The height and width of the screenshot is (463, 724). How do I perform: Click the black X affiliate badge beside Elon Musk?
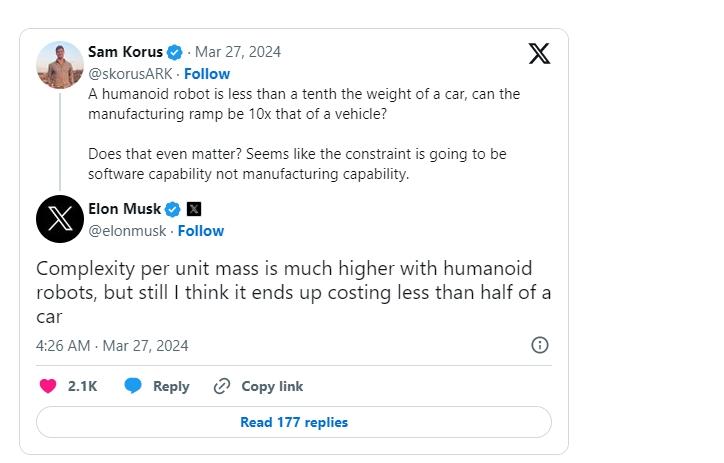(x=194, y=209)
